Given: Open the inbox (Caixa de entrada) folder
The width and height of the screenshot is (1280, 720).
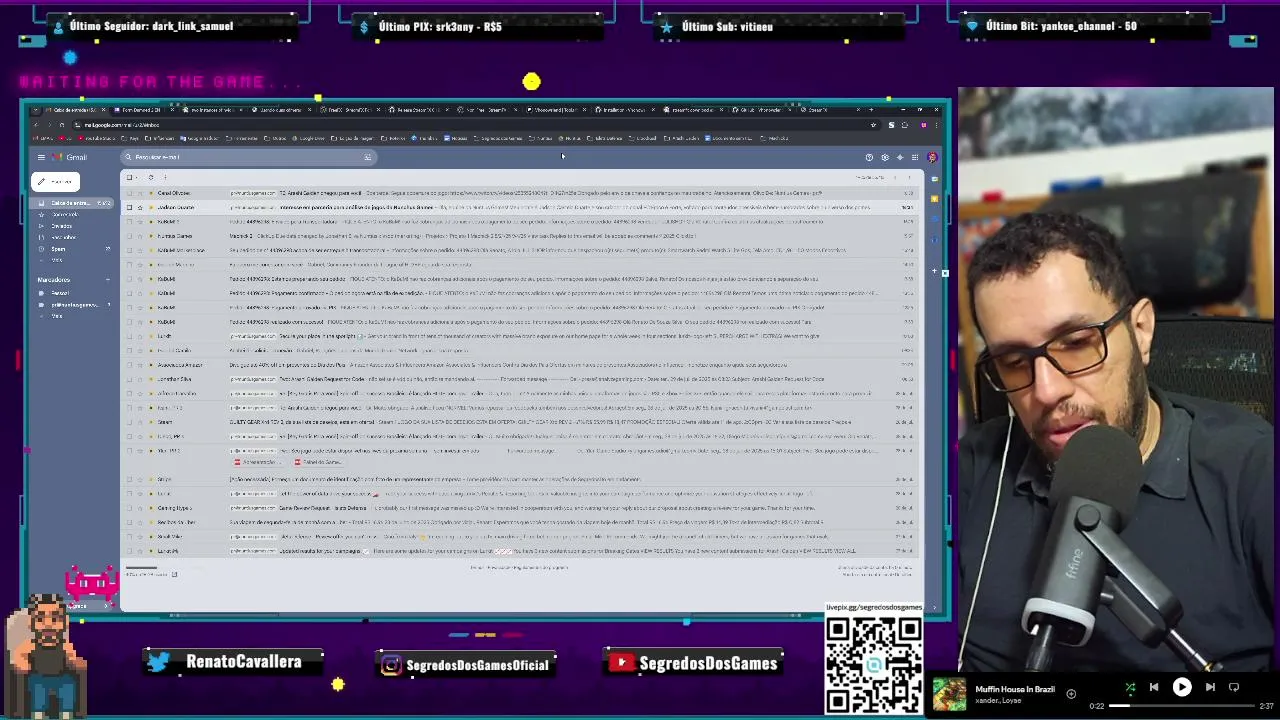Looking at the screenshot, I should tap(72, 203).
